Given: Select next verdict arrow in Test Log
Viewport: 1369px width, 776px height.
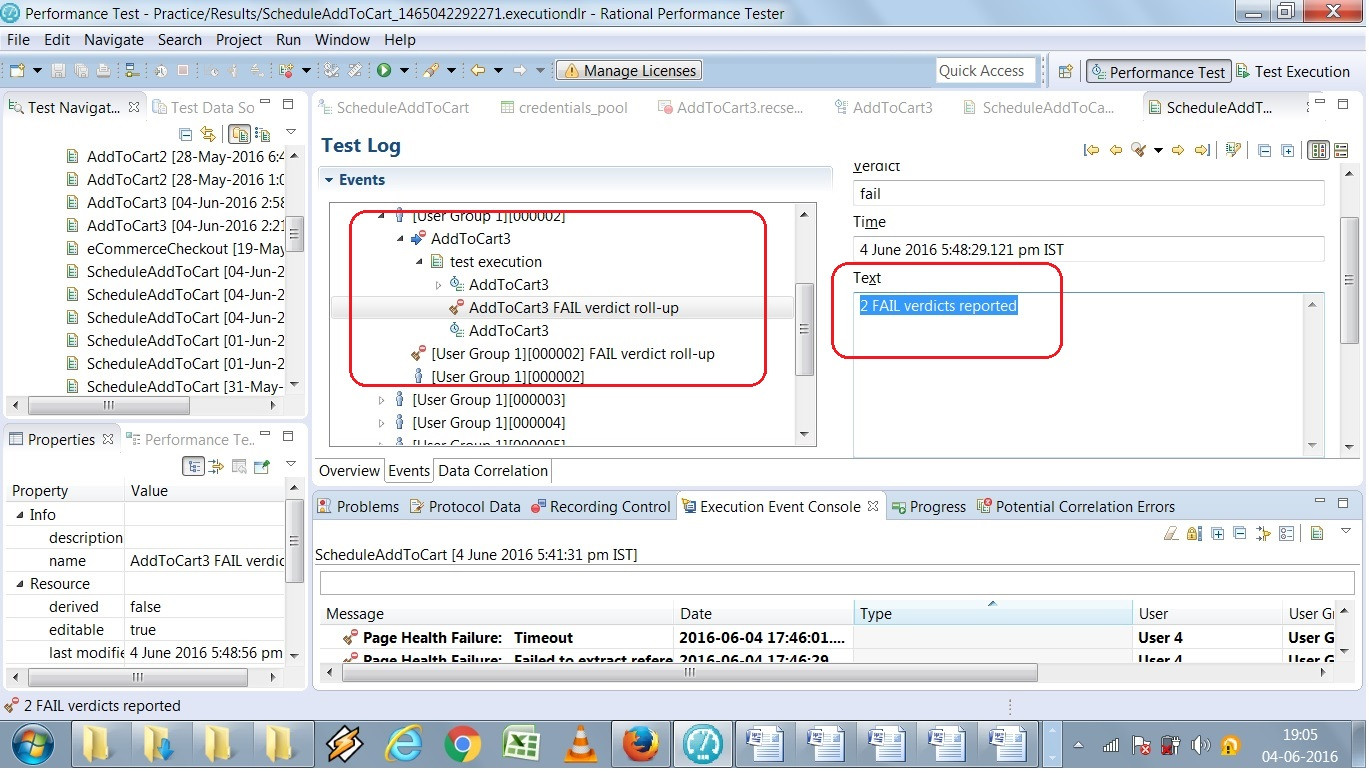Looking at the screenshot, I should click(x=1178, y=150).
